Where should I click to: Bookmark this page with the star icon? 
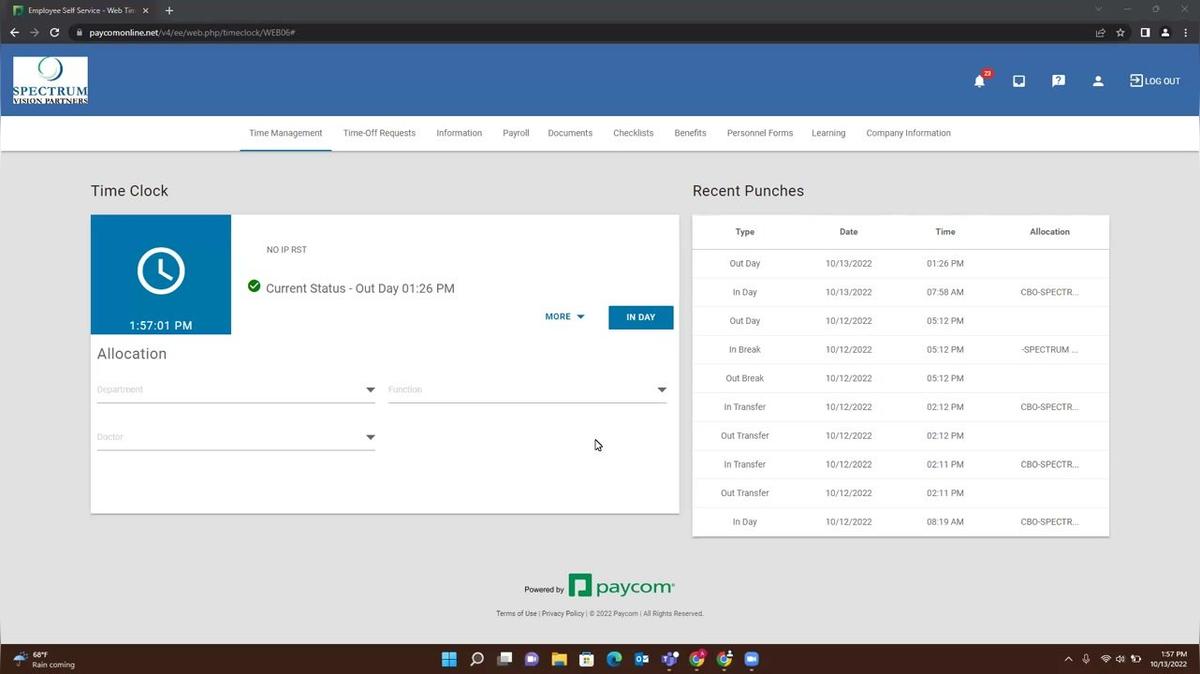(x=1121, y=32)
